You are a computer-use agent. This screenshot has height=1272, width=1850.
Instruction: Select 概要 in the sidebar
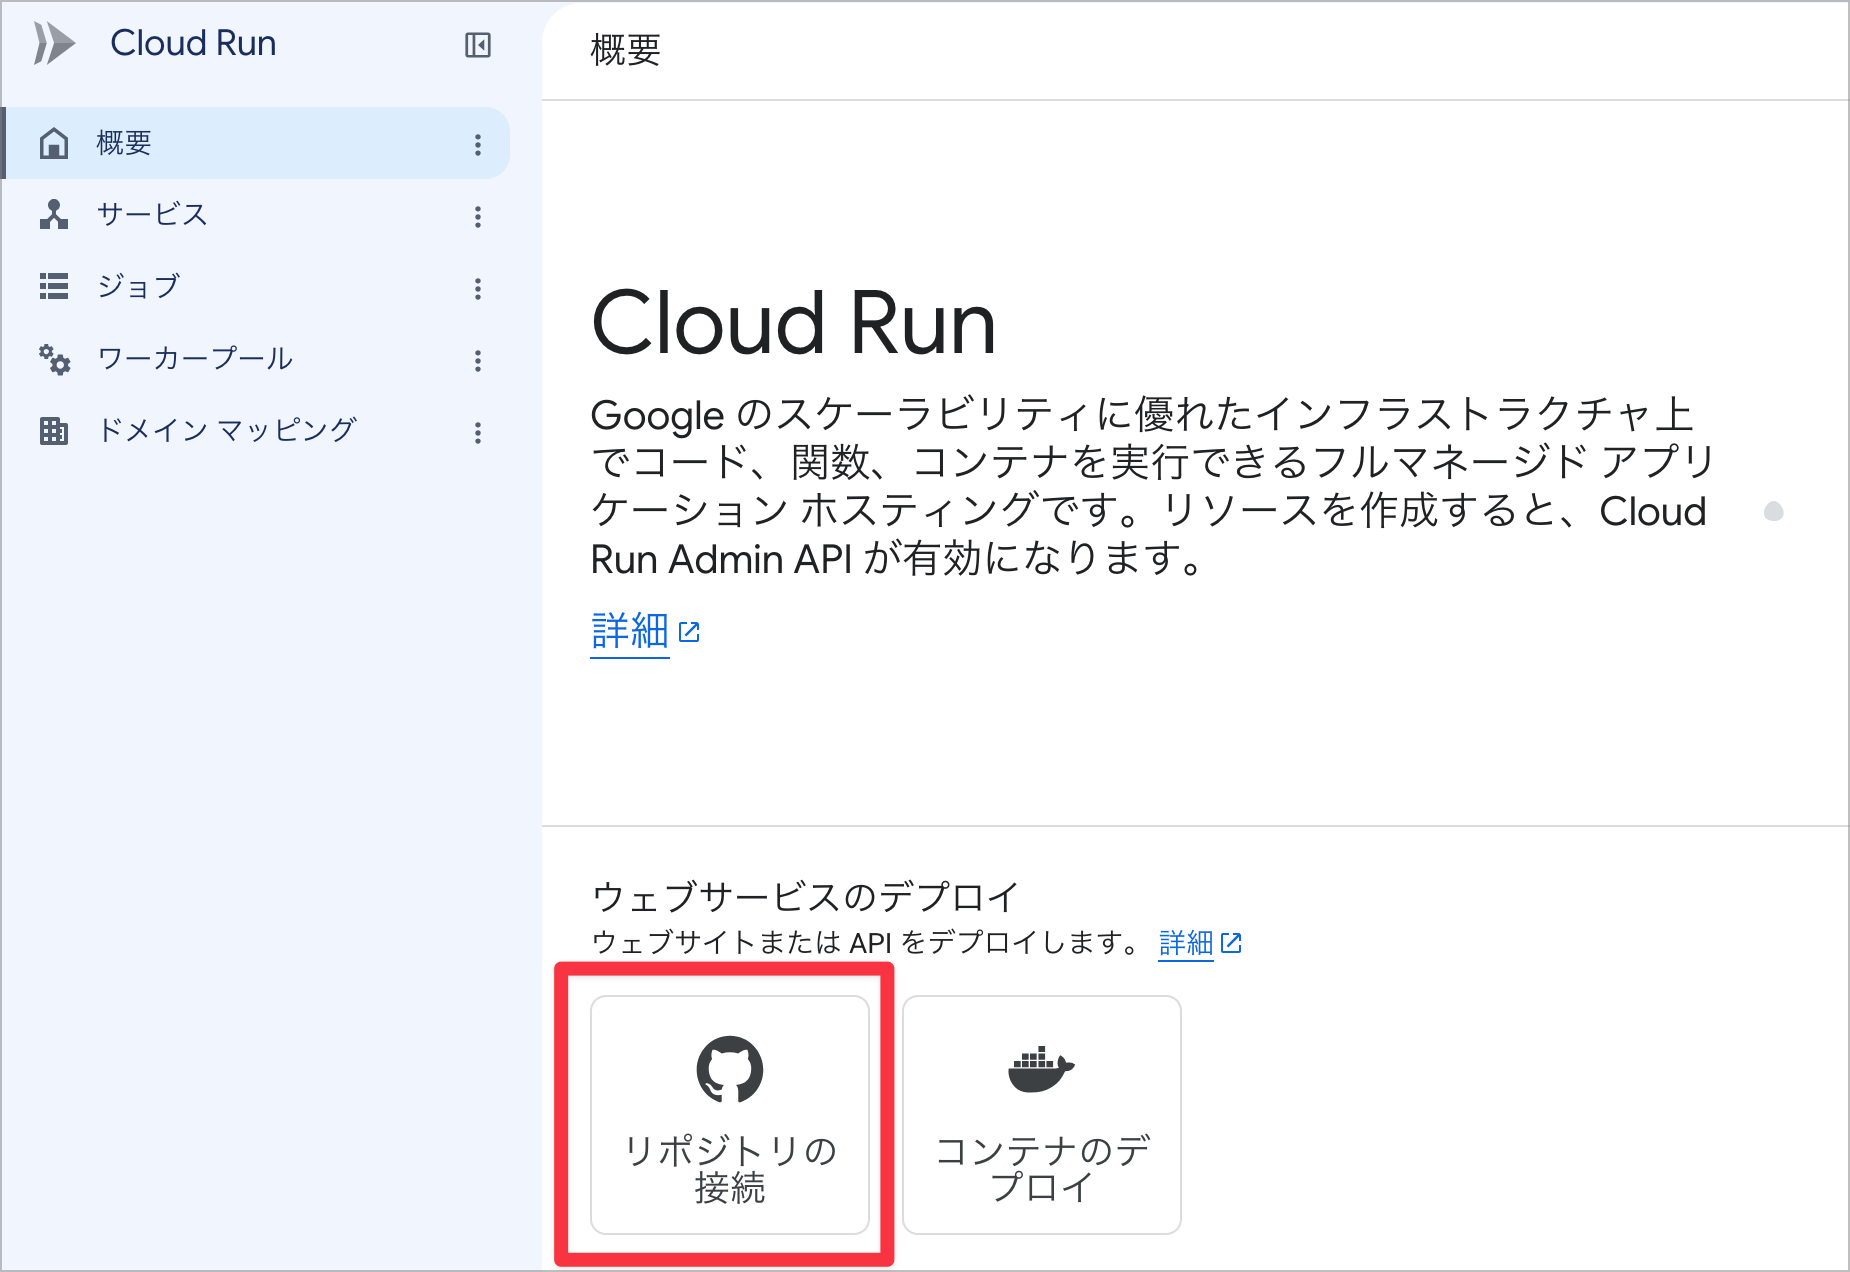pyautogui.click(x=257, y=143)
